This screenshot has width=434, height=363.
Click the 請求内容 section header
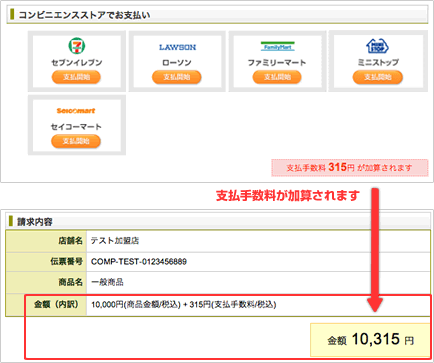[218, 221]
